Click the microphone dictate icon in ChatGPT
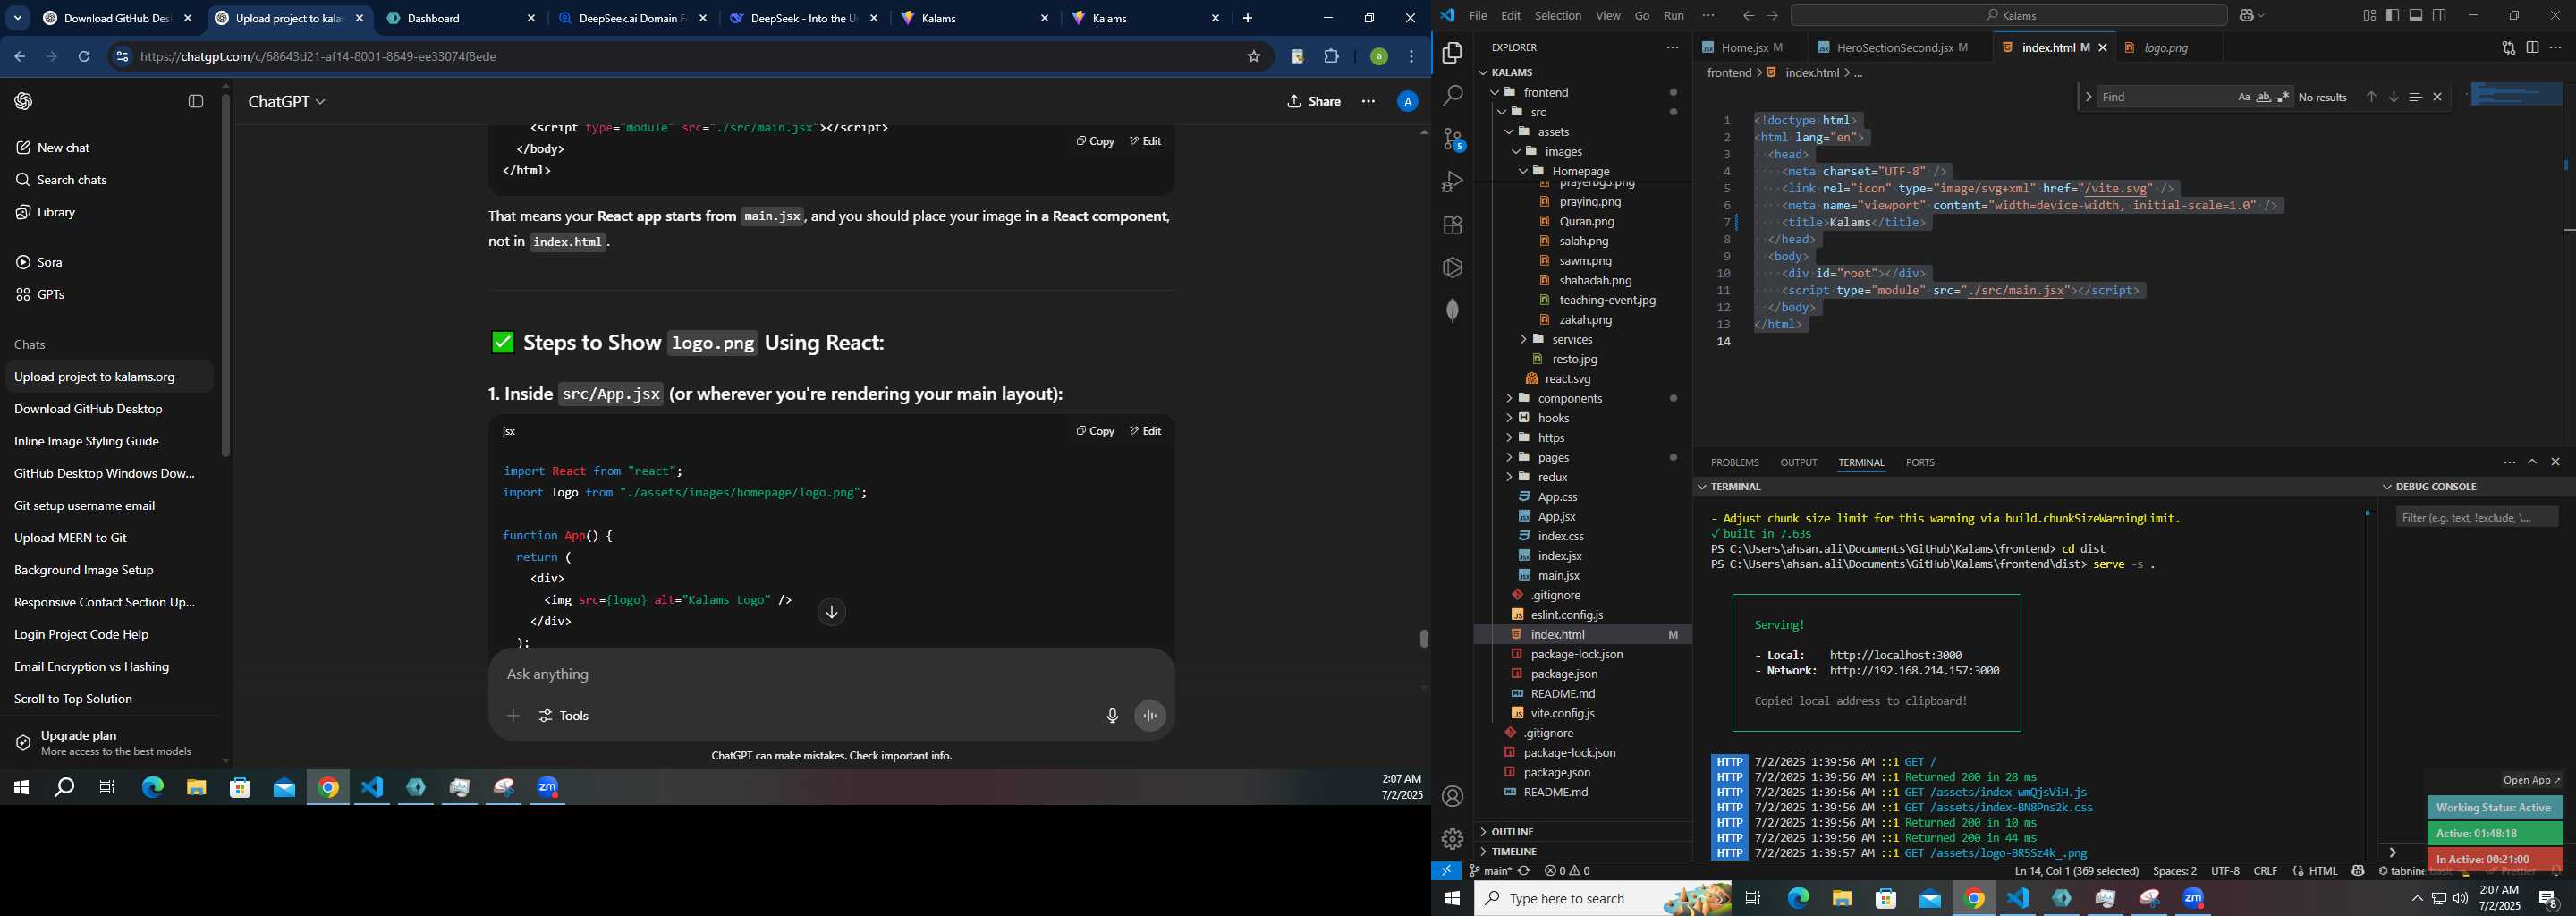 click(1112, 716)
